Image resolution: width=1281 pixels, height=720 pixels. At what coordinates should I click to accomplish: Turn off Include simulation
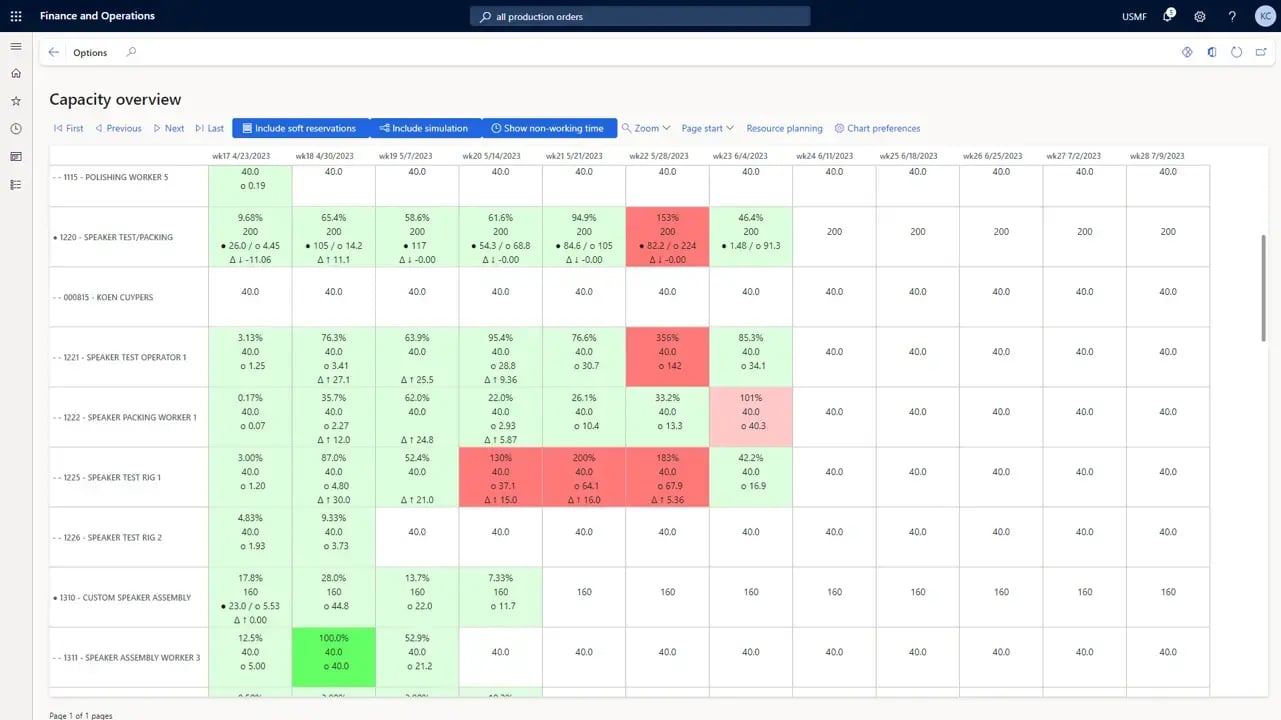[x=424, y=128]
